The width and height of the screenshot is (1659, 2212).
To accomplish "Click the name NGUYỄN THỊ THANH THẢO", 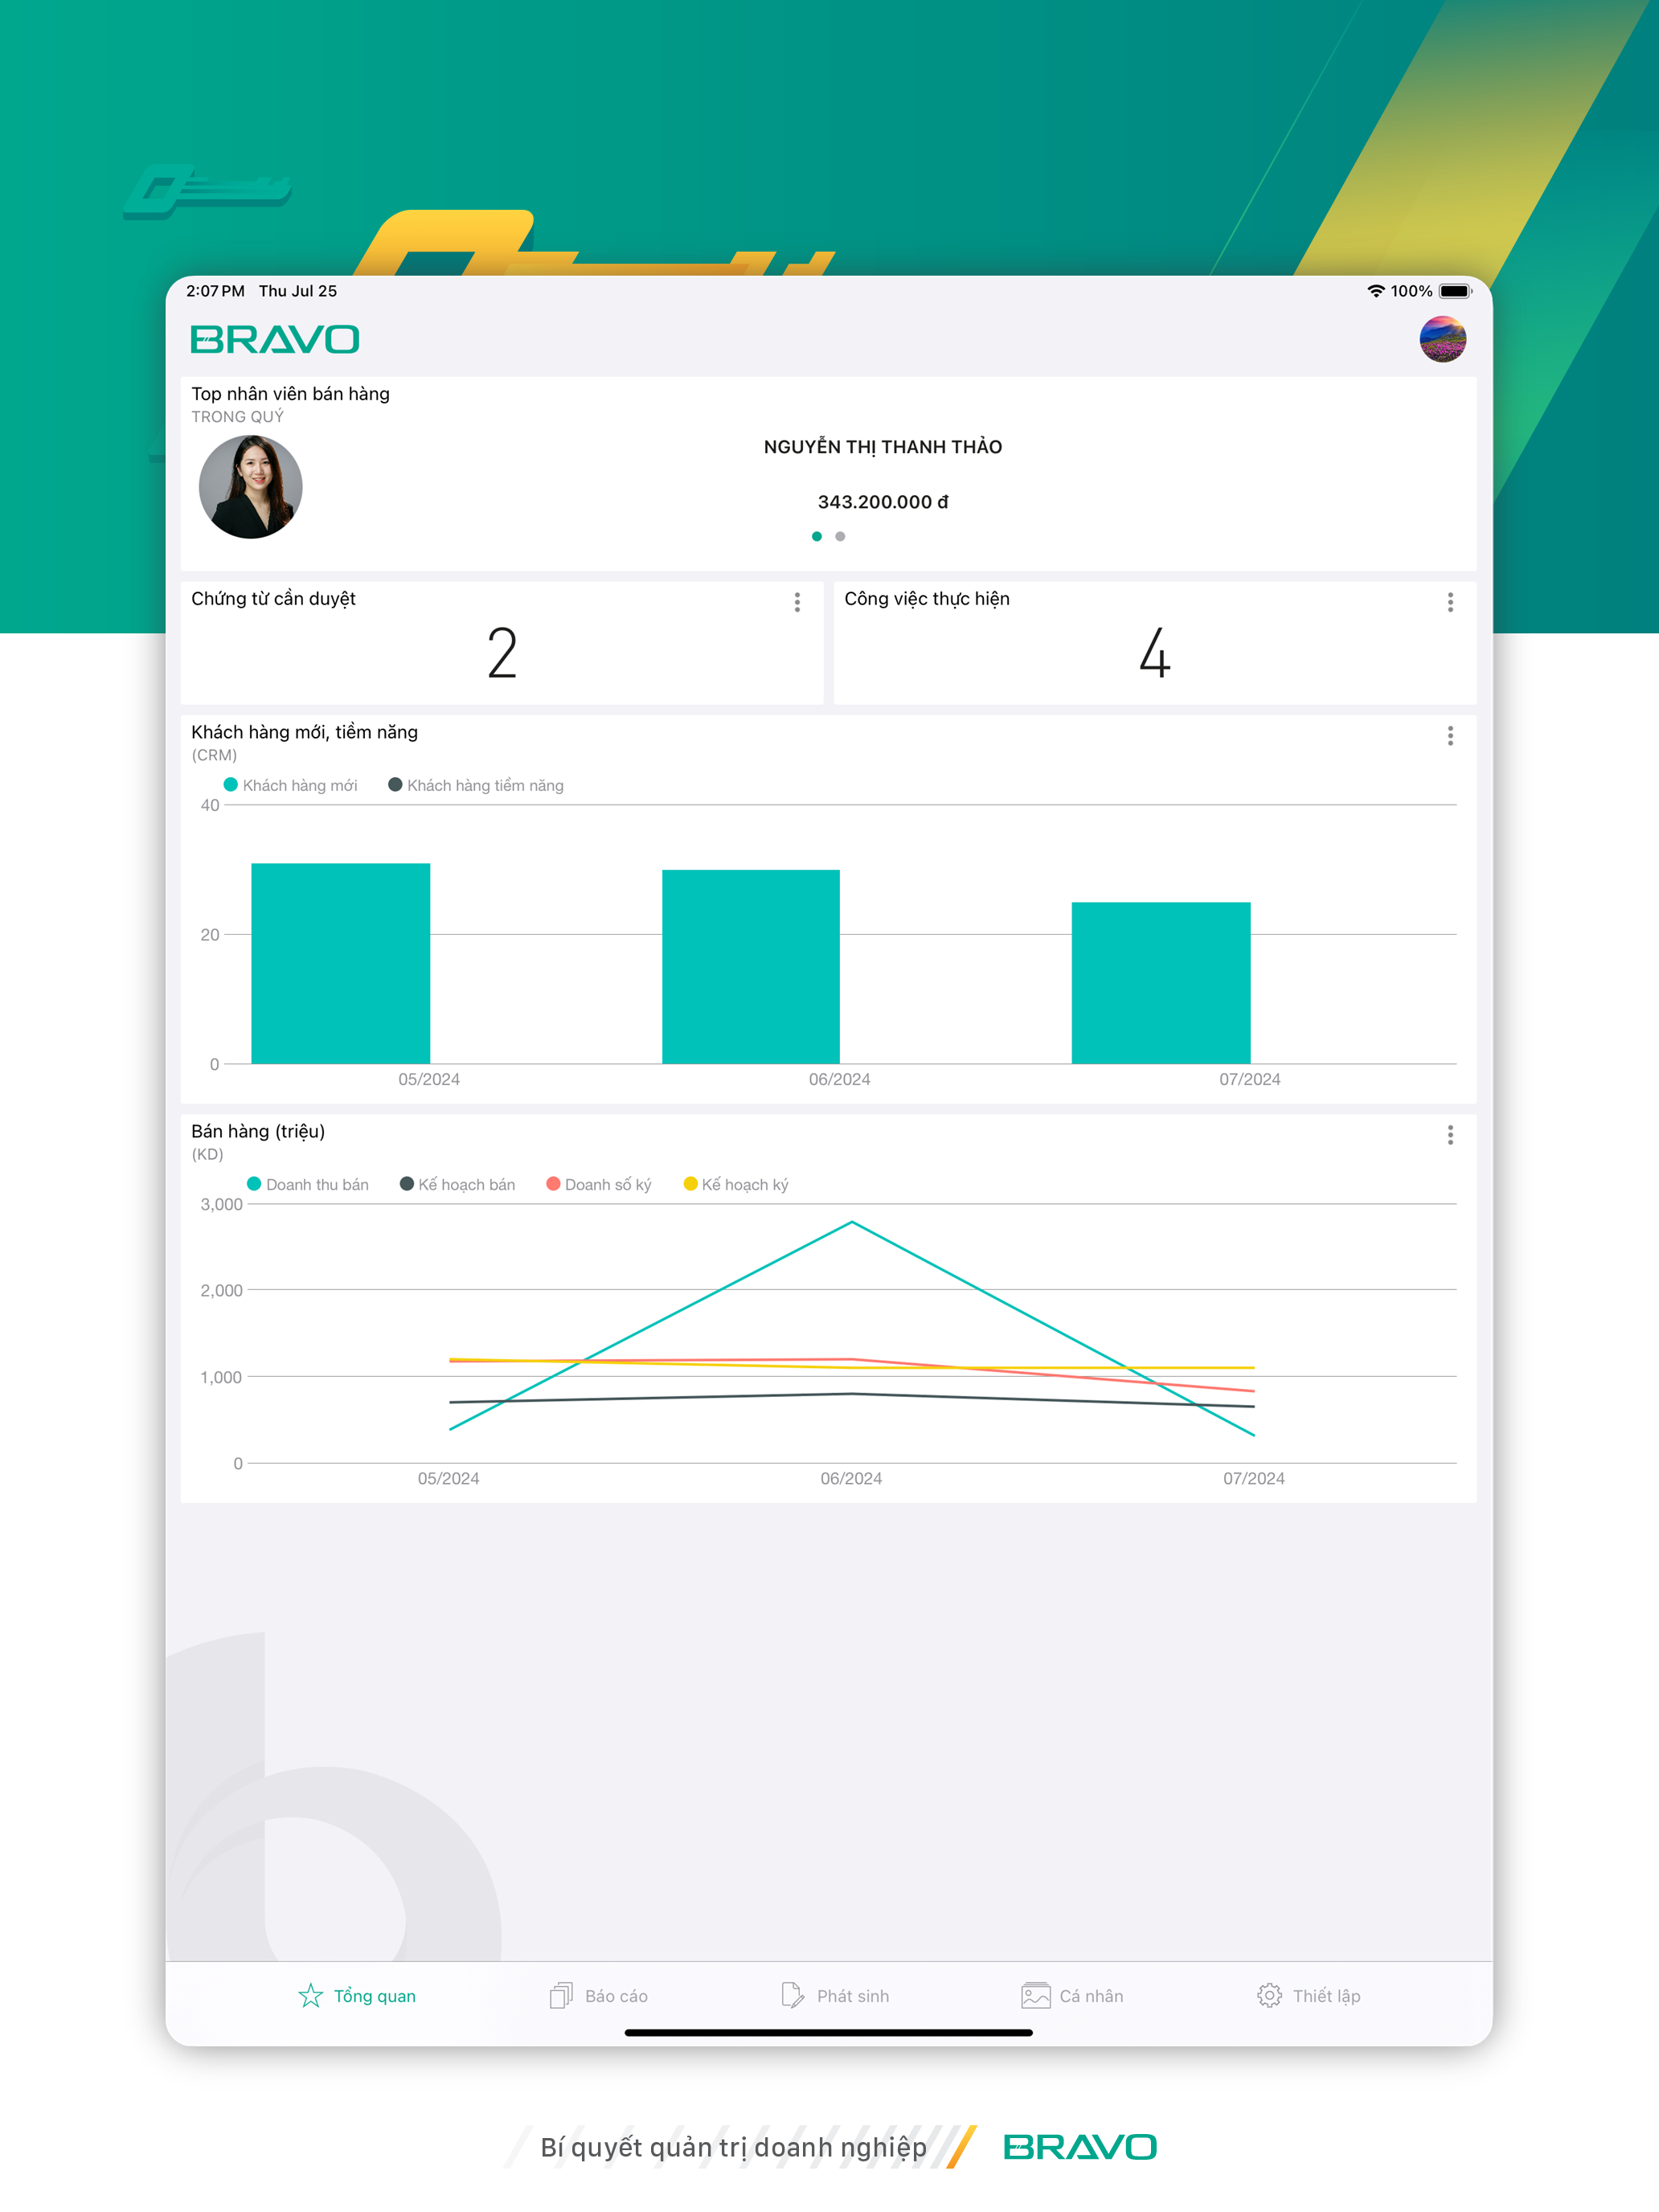I will tap(883, 447).
